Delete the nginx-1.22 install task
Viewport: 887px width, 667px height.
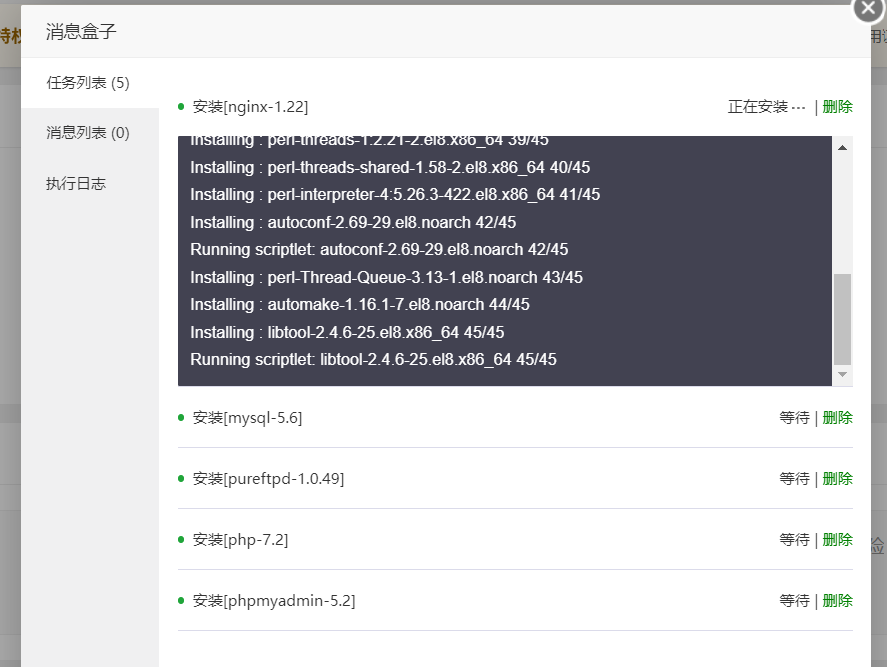[x=837, y=106]
